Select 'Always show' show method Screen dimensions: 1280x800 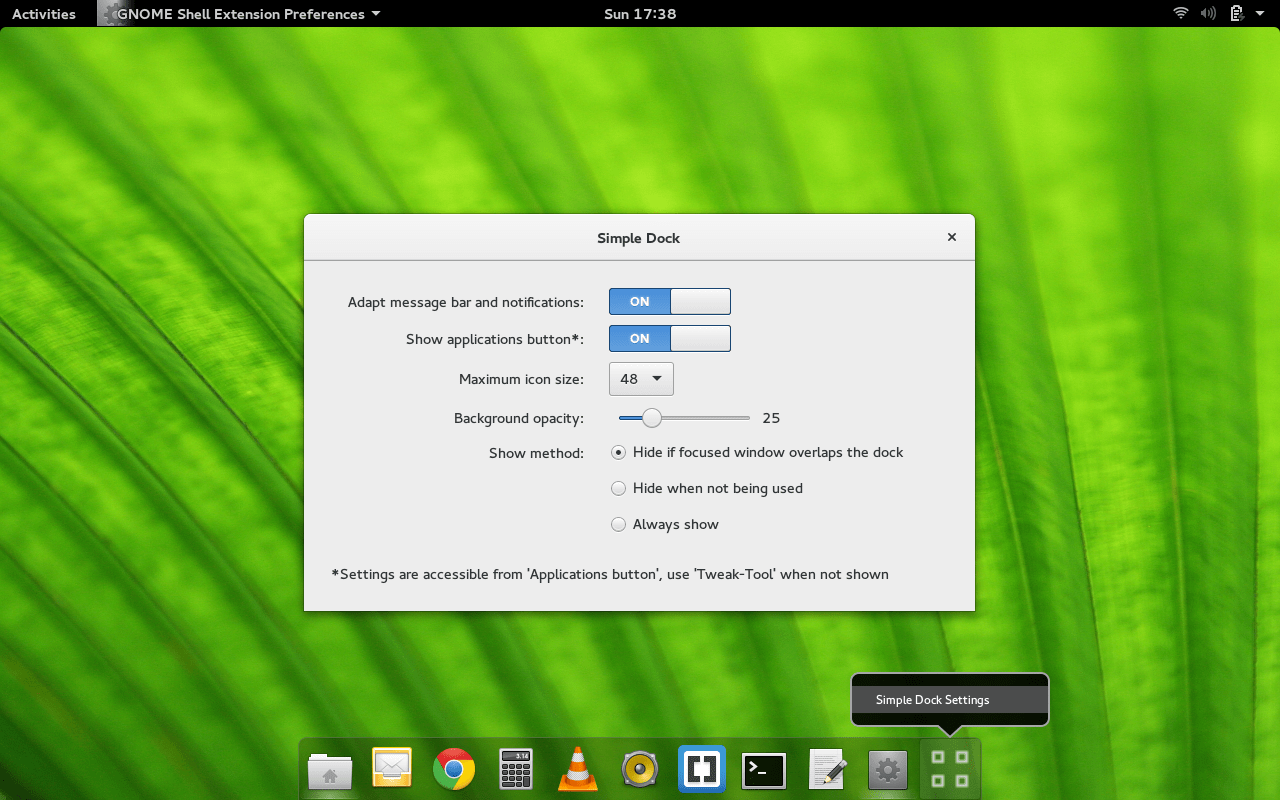pyautogui.click(x=618, y=524)
